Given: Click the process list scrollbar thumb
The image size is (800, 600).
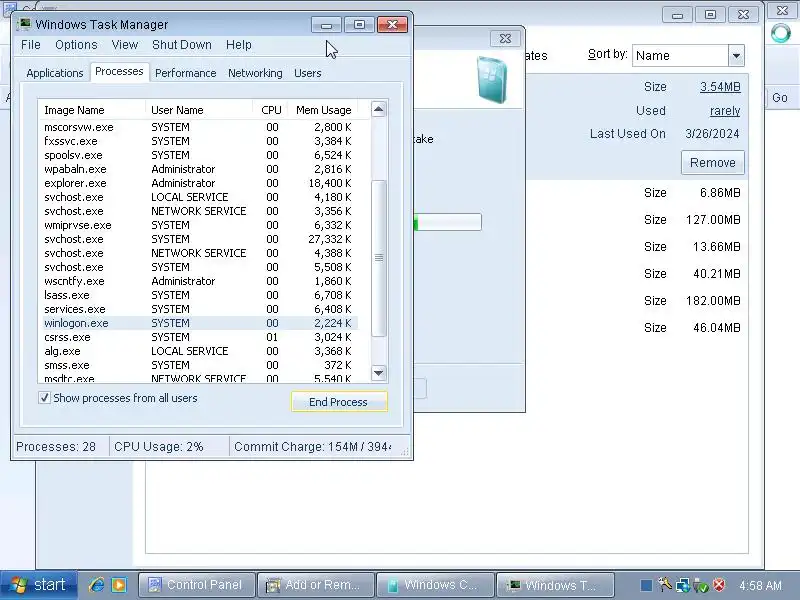Looking at the screenshot, I should tap(378, 258).
